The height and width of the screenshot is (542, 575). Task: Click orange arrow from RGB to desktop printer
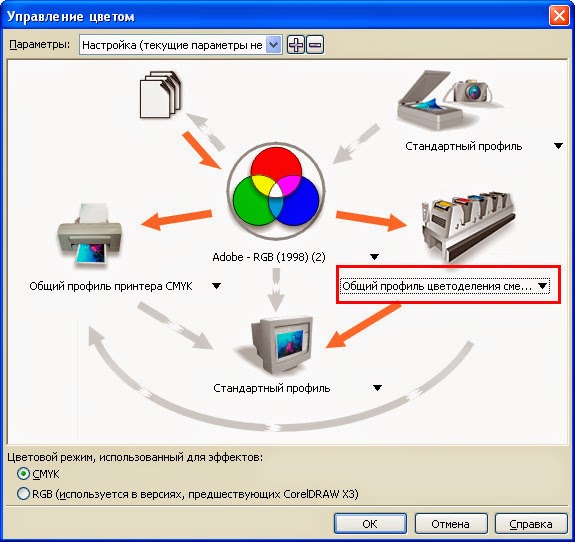(177, 219)
